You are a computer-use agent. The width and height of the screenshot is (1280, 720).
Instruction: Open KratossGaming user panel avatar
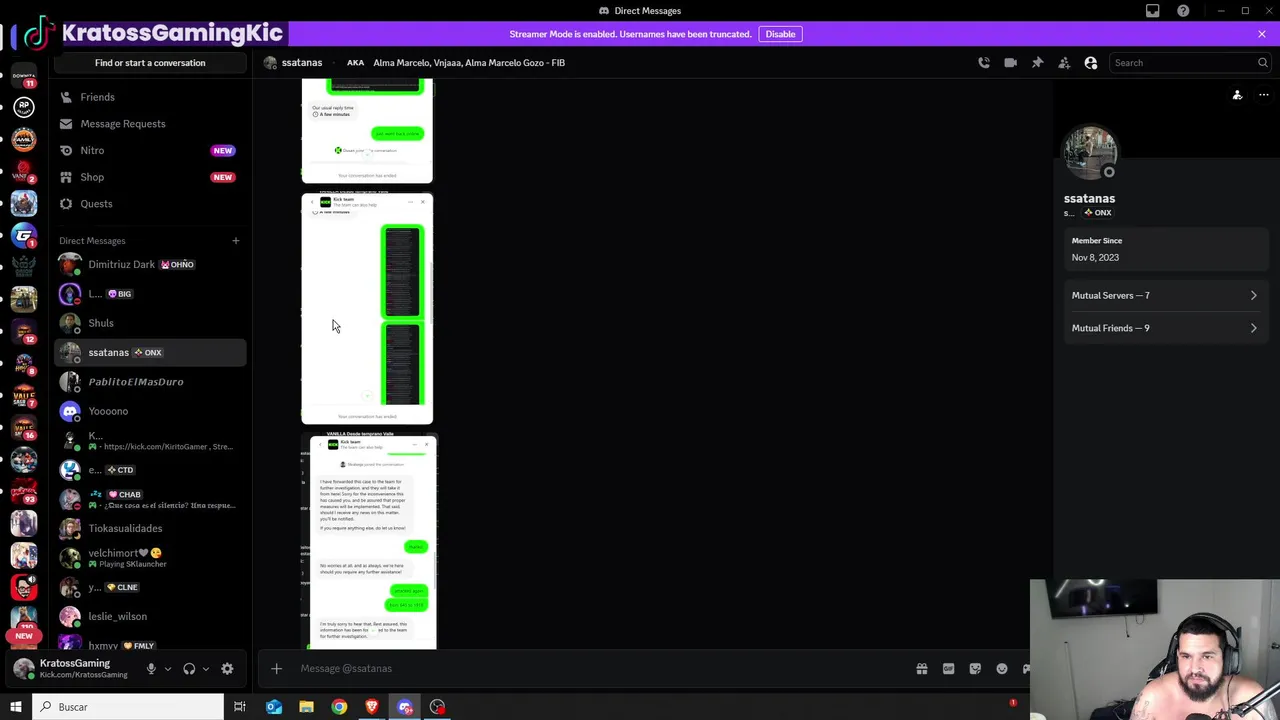[24, 669]
